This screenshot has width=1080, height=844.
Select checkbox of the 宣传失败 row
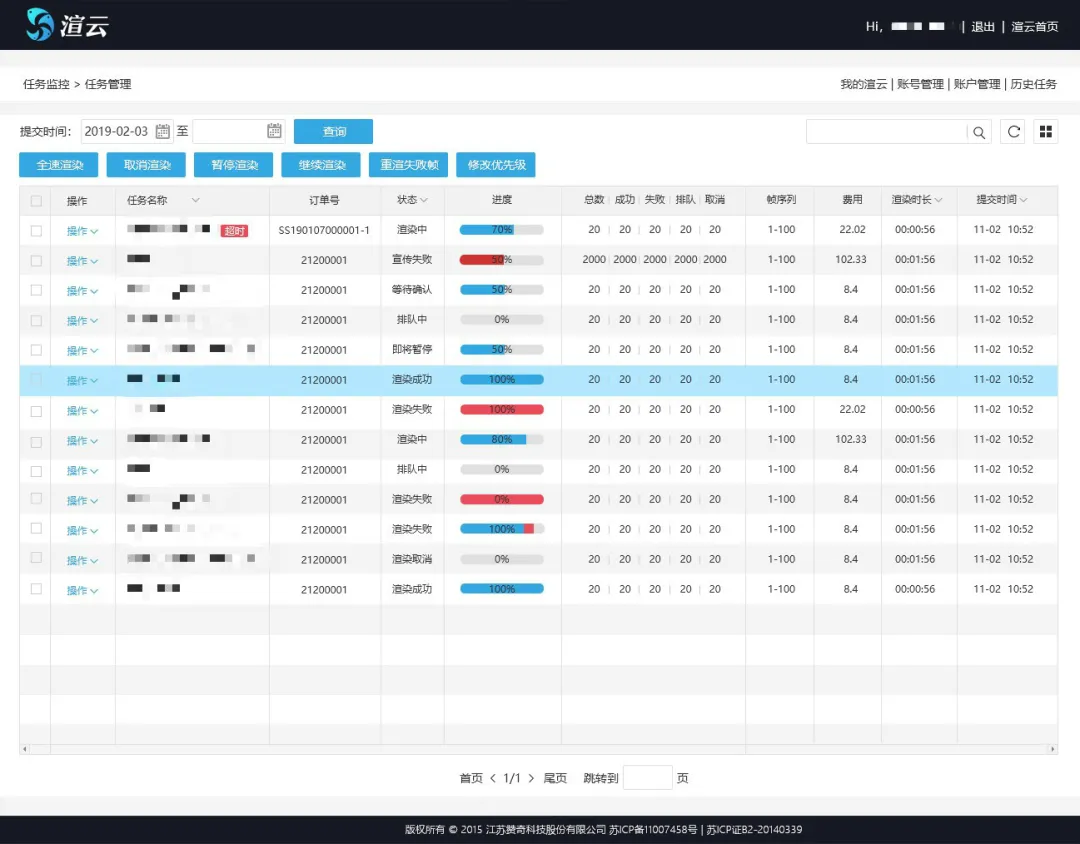coord(36,261)
